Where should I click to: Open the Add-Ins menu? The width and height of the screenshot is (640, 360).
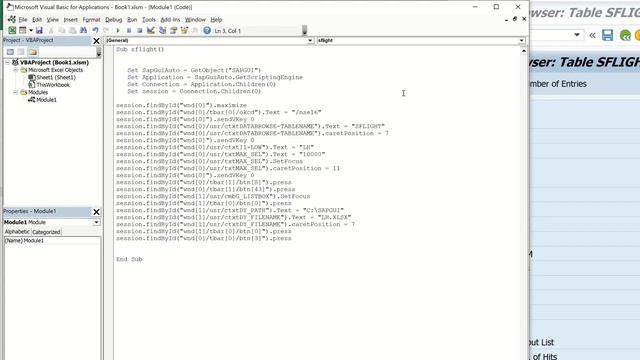pos(170,20)
